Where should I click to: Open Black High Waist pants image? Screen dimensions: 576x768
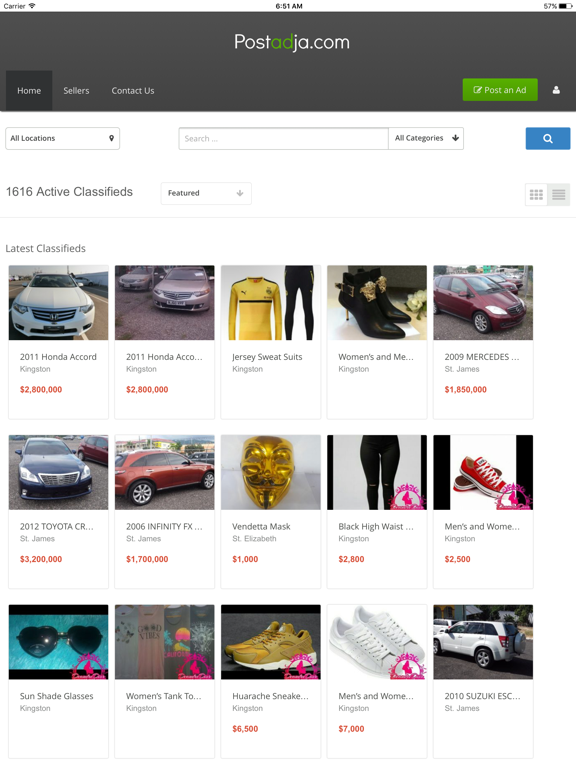coord(377,472)
